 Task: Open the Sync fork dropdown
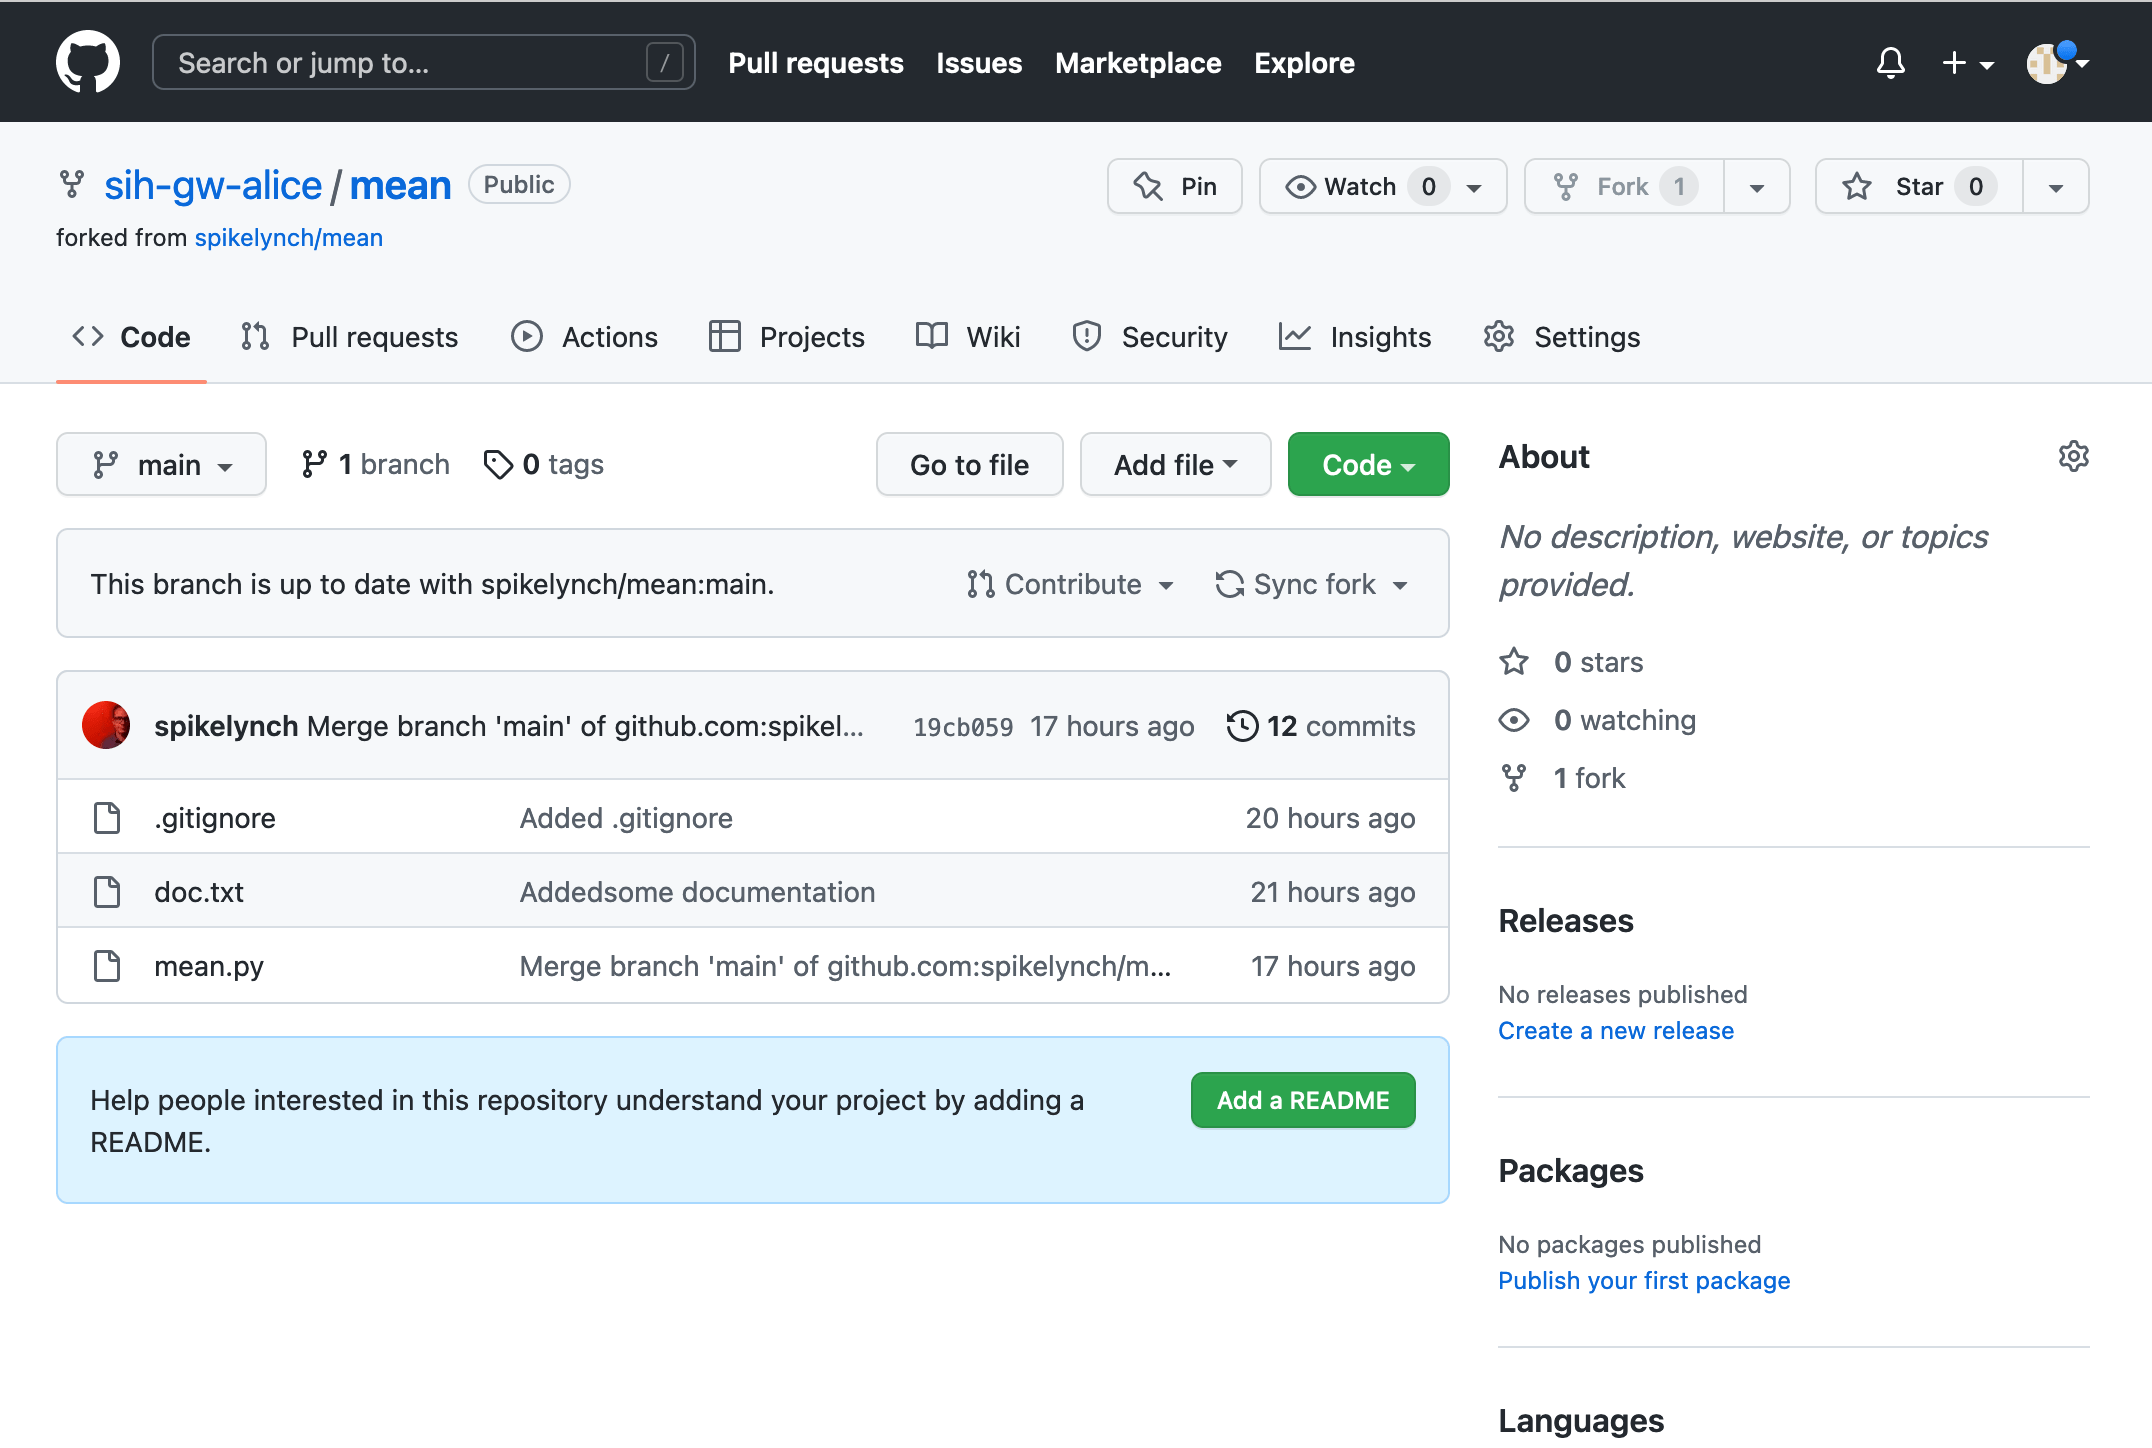click(x=1311, y=584)
